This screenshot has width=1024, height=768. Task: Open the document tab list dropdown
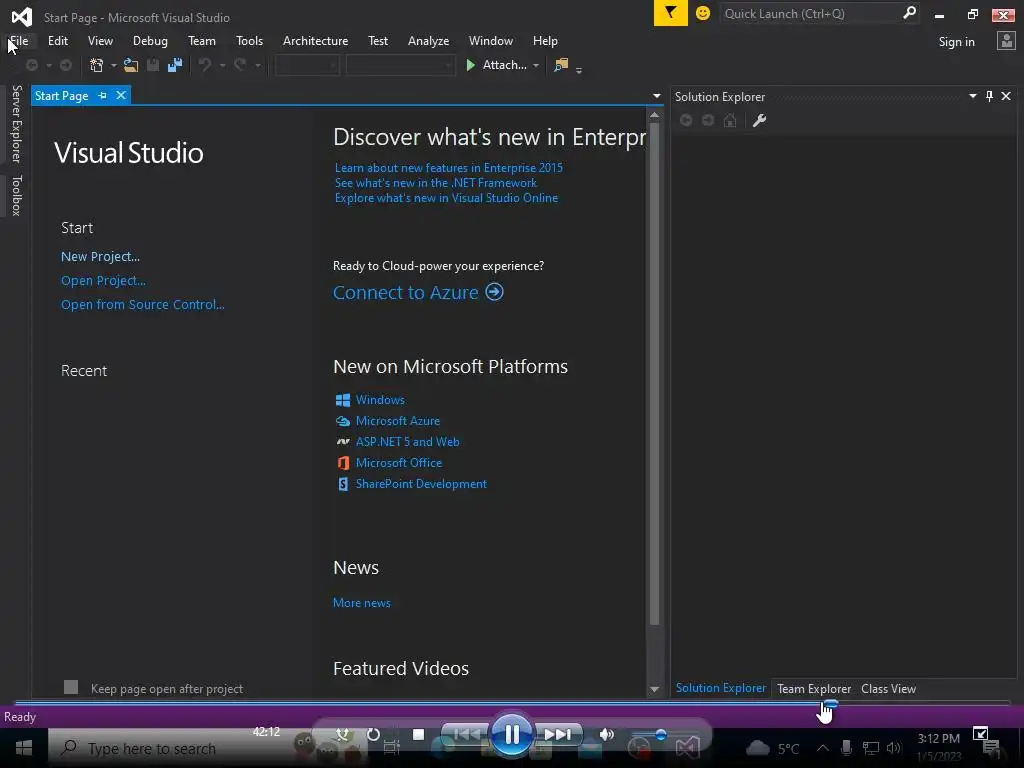(656, 96)
